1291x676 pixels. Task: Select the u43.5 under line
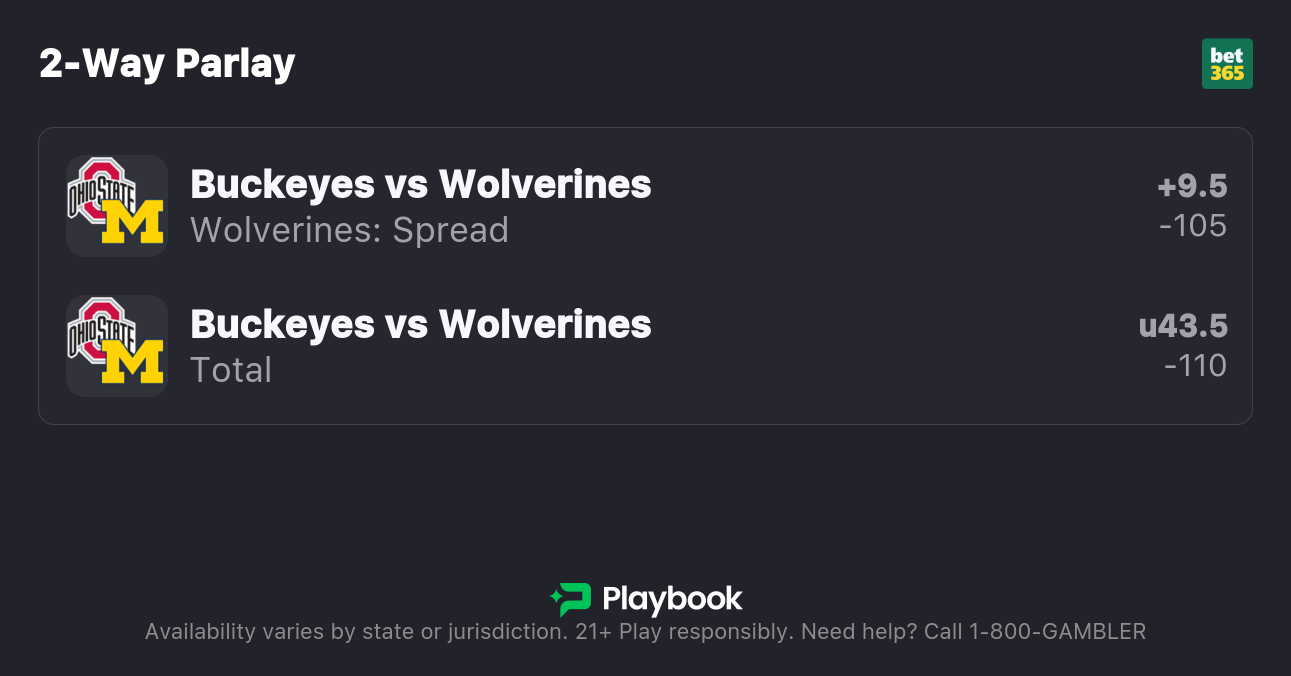[1183, 326]
